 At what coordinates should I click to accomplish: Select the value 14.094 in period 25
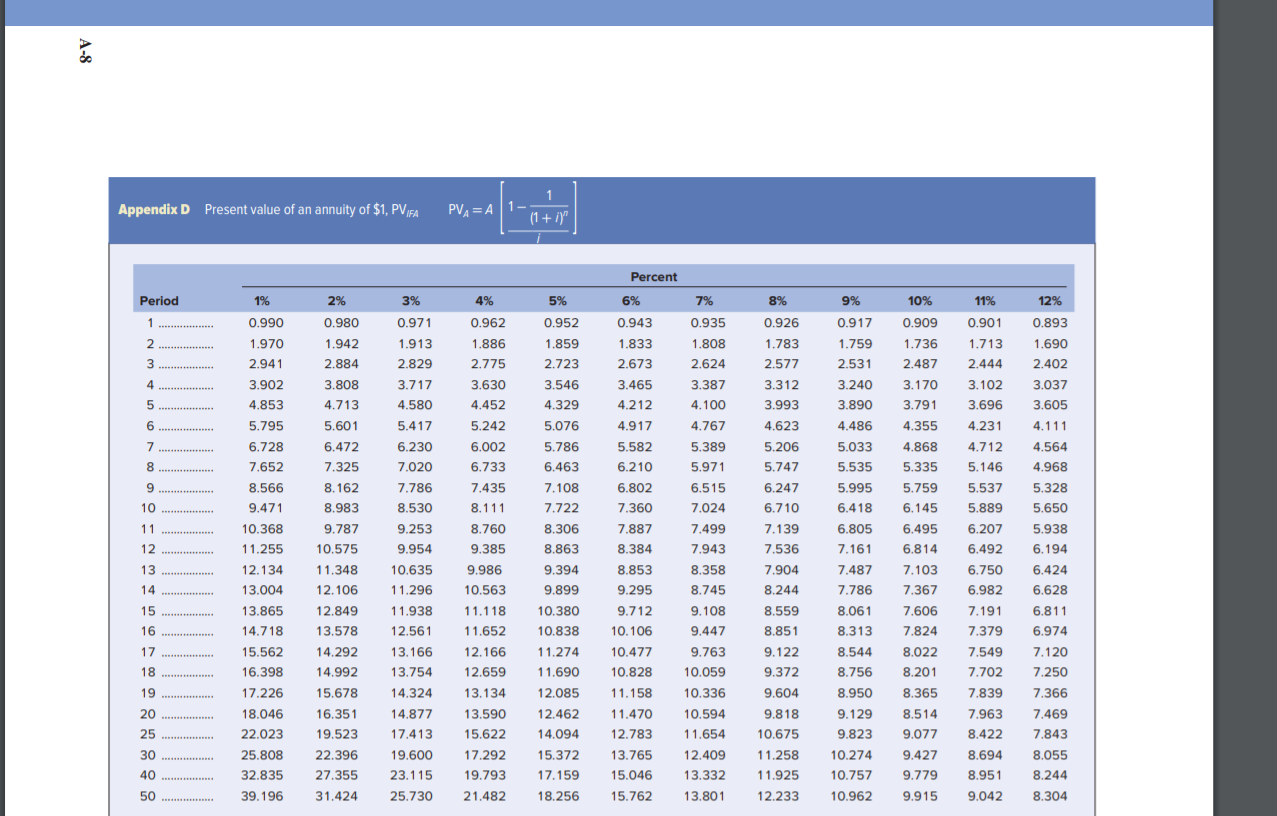tap(556, 734)
